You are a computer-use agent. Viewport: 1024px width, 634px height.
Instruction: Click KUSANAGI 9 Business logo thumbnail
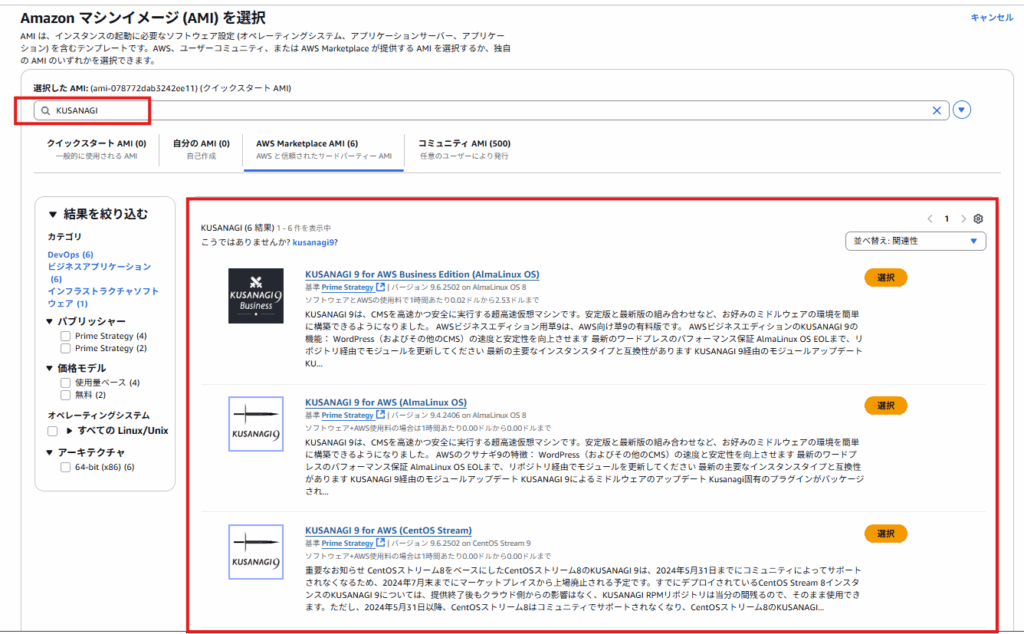click(x=256, y=296)
